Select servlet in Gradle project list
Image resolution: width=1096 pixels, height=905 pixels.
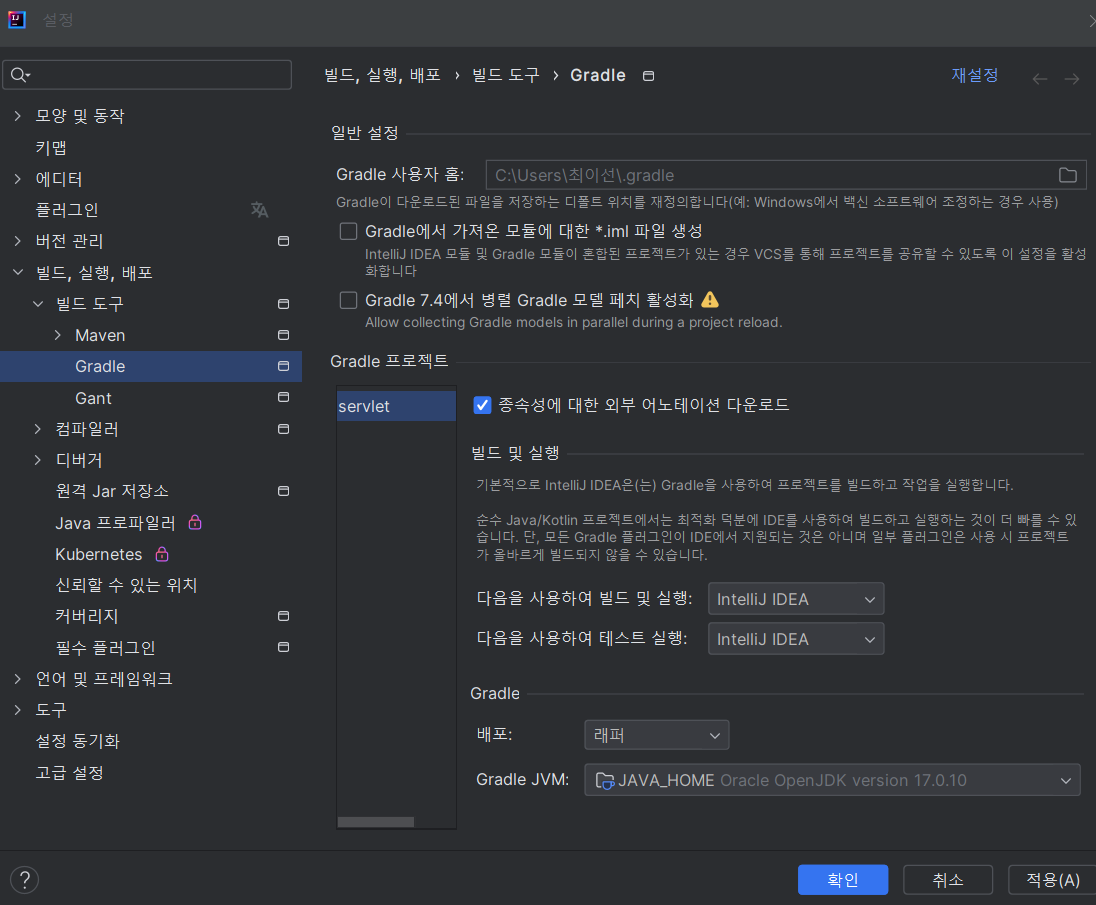396,406
